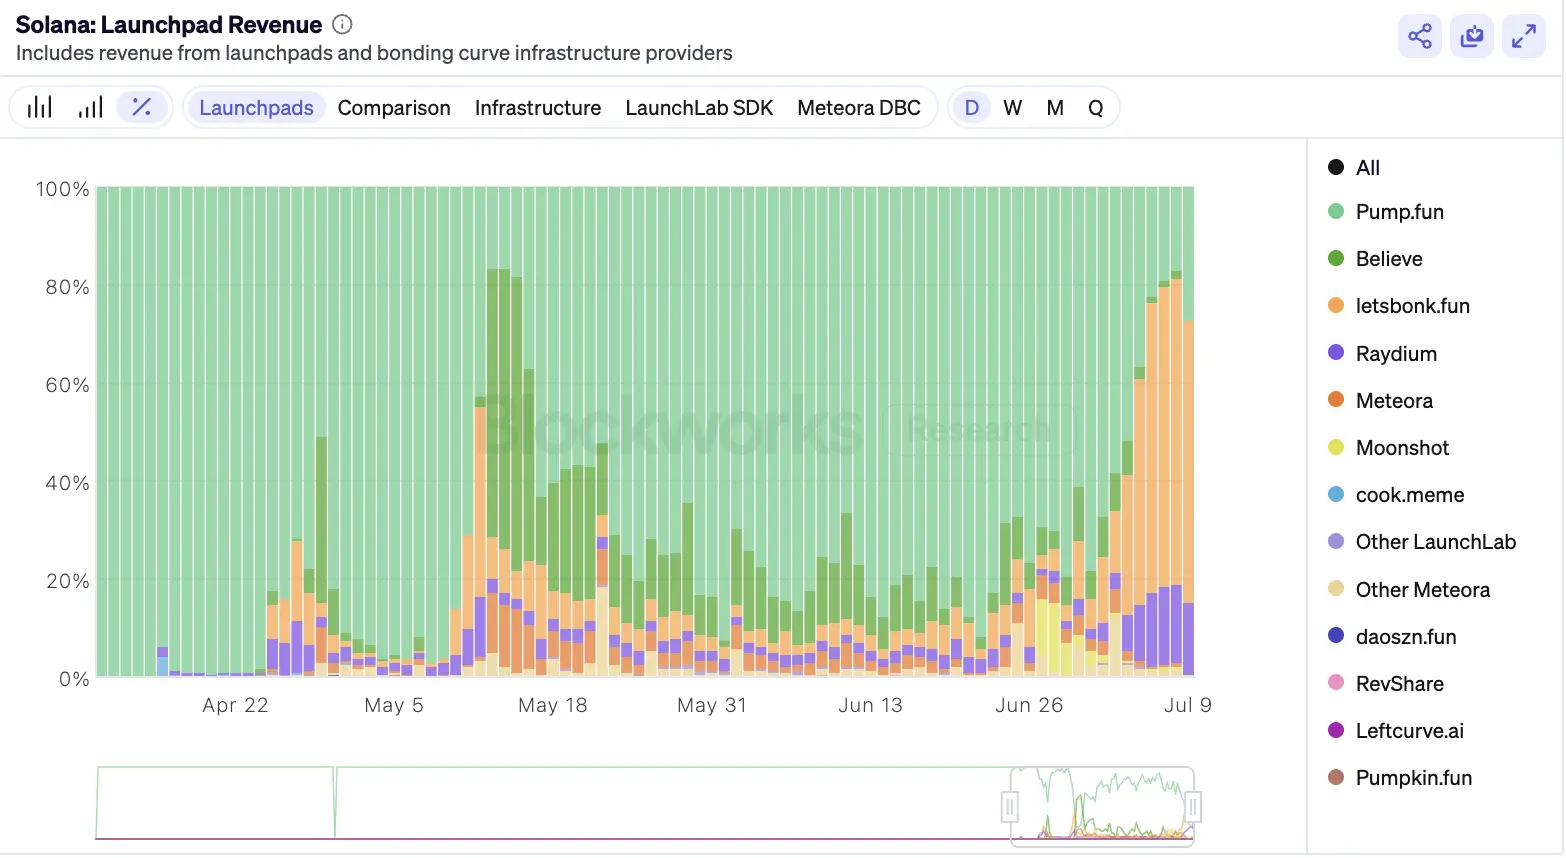Hide the letsbonk.fun series
Screen dimensions: 1566x858
[x=1411, y=306]
